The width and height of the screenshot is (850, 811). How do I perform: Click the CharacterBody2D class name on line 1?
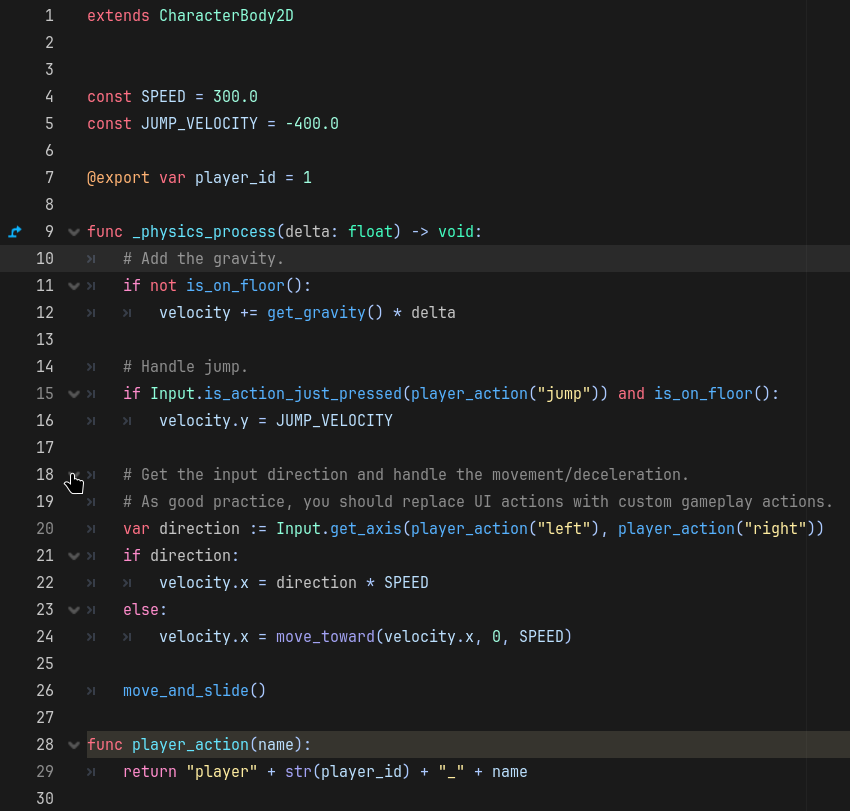pos(226,16)
